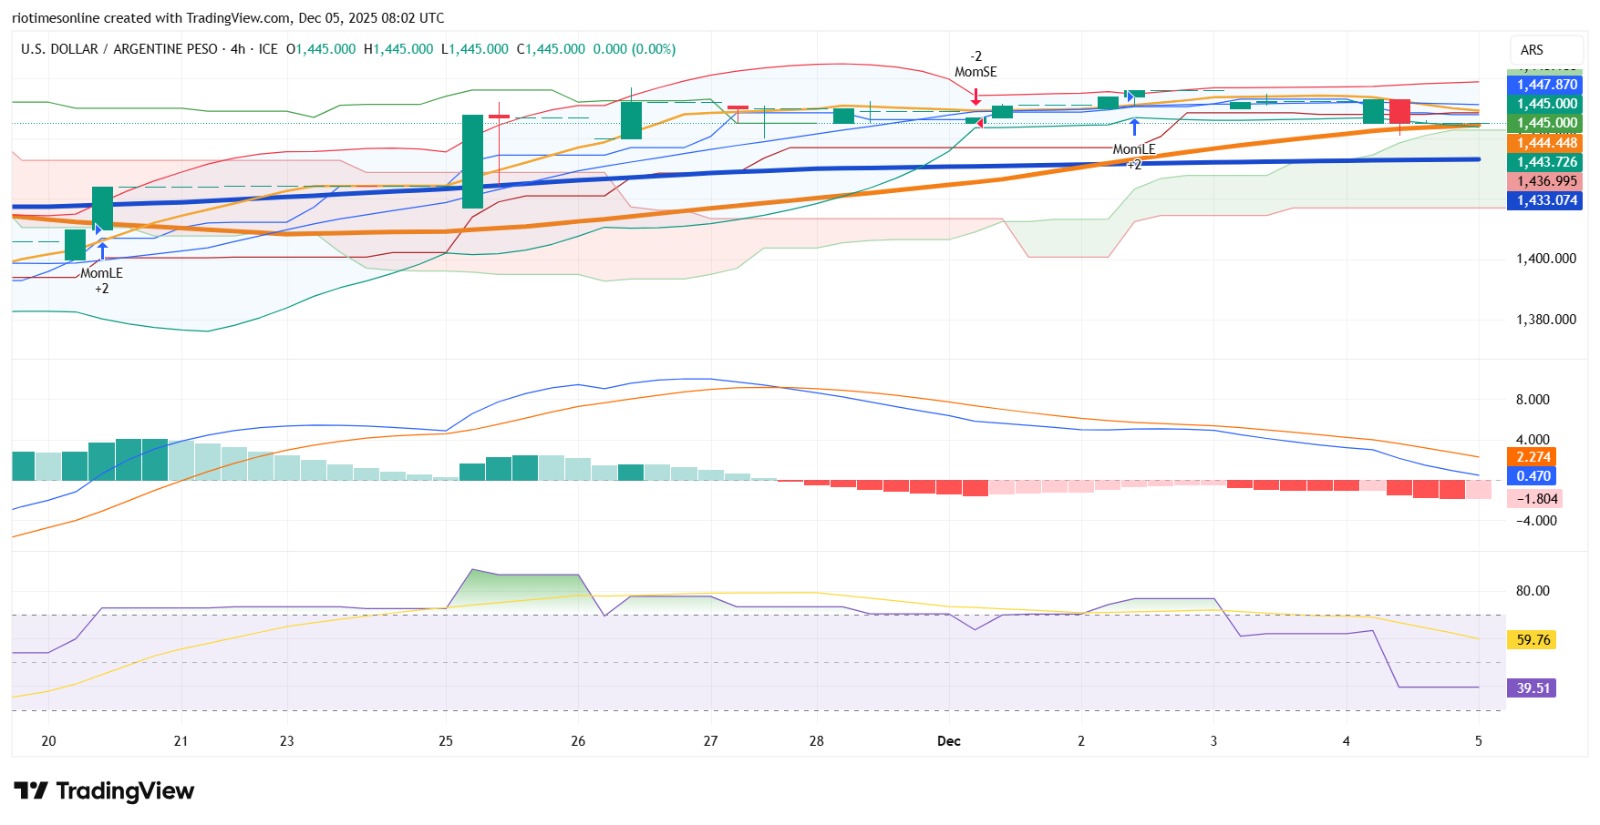Click the 21 date on time axis
Screen dimensions: 1600x825
(x=180, y=741)
